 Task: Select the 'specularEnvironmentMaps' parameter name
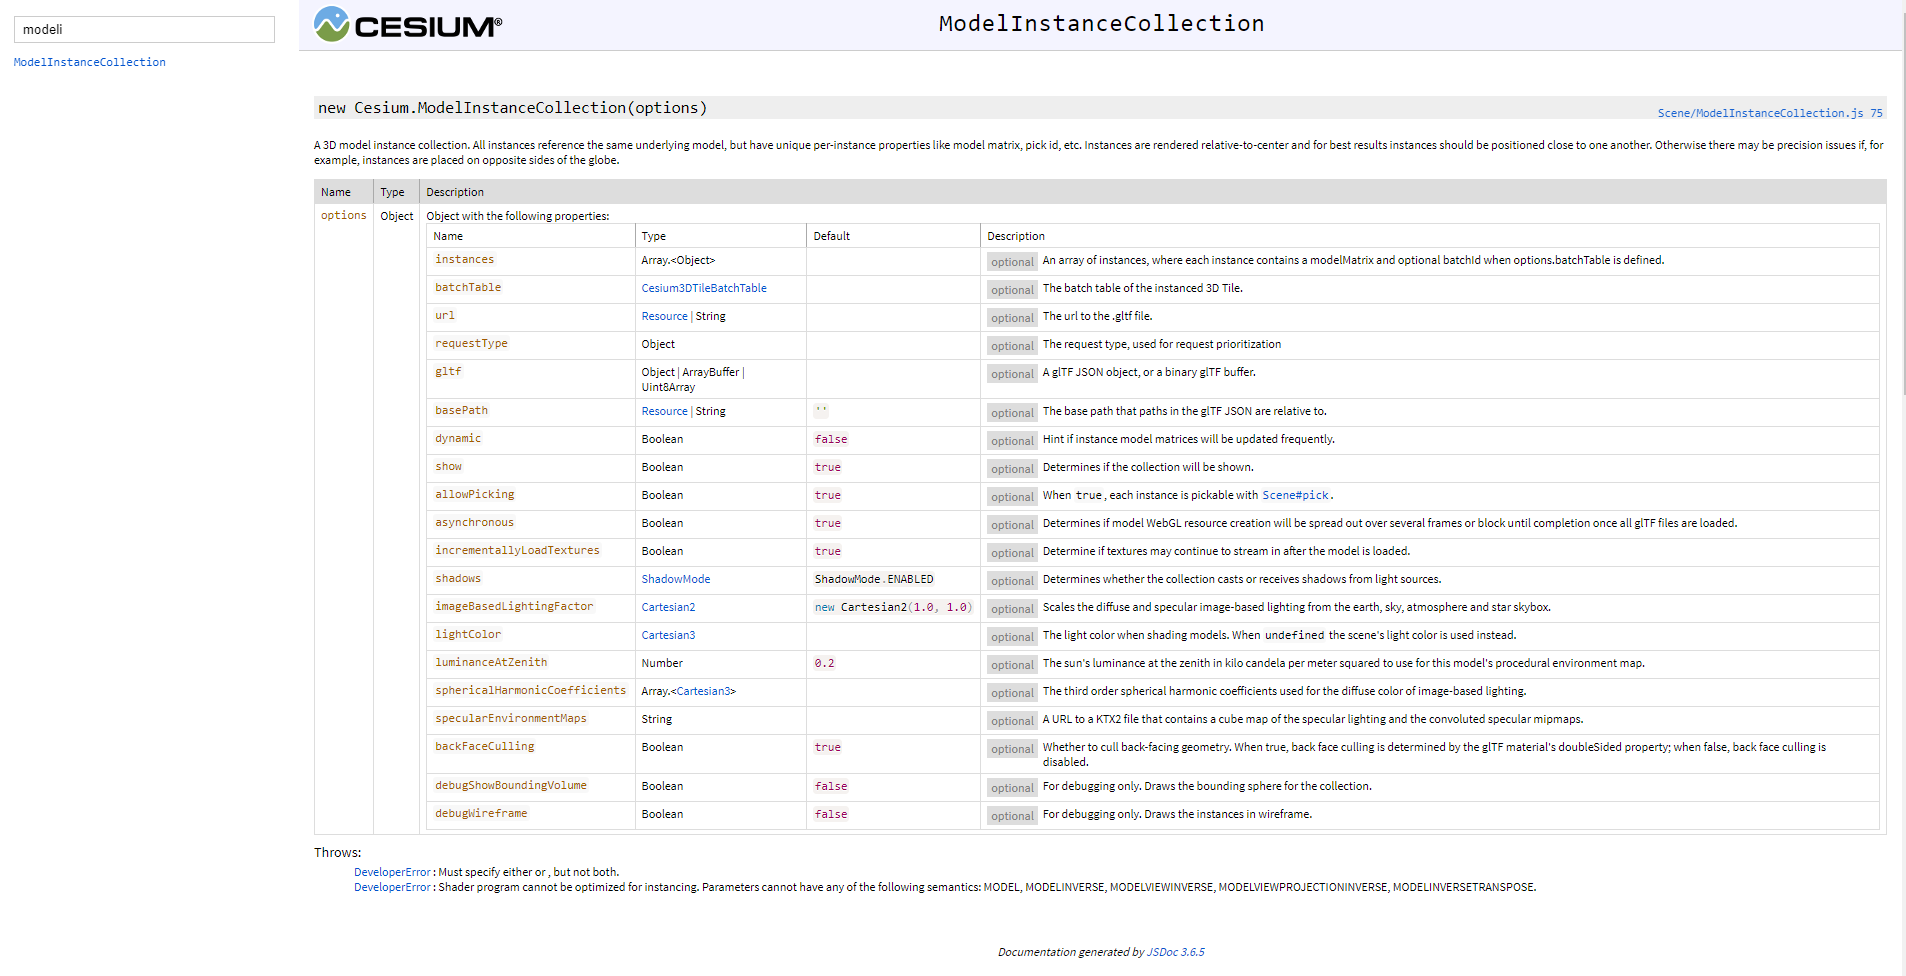(511, 718)
